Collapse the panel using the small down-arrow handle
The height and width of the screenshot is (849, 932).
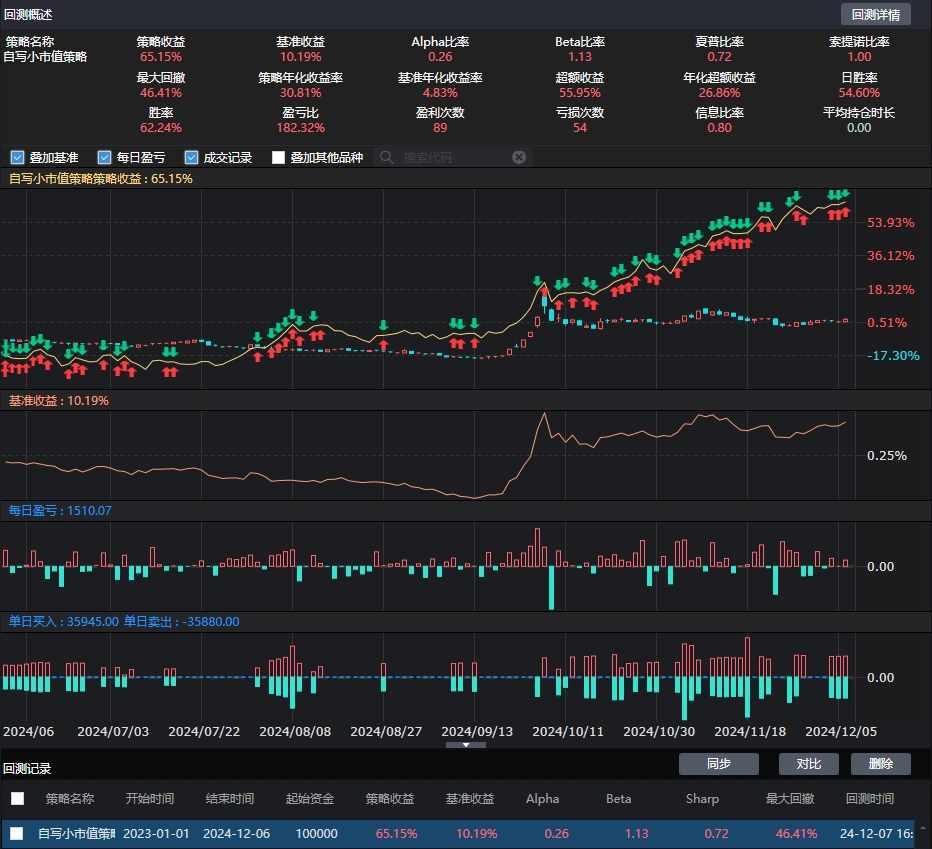coord(466,745)
